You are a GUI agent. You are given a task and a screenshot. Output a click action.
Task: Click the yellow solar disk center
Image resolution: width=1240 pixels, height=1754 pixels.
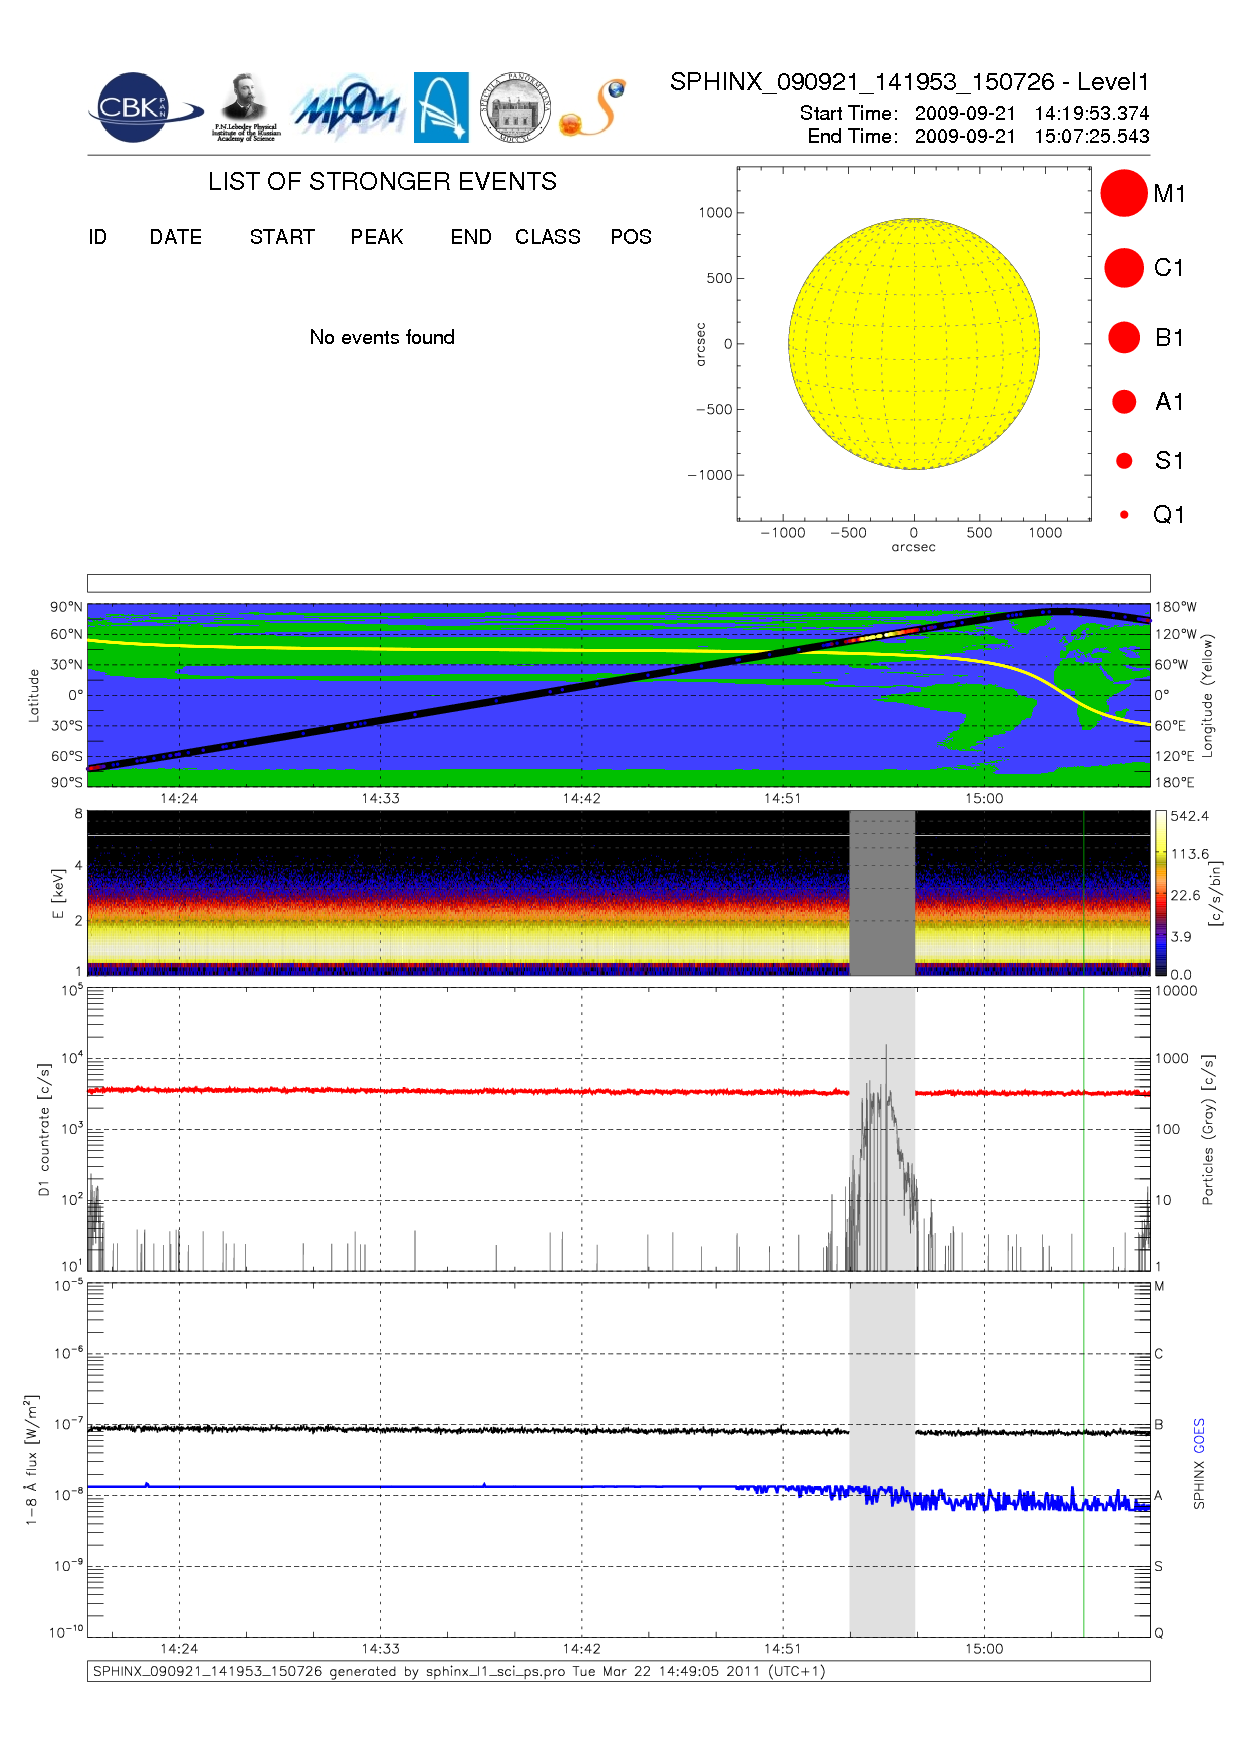point(913,344)
